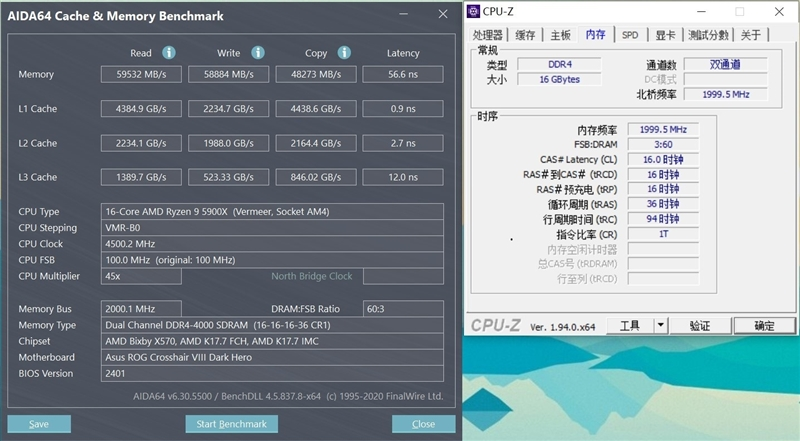This screenshot has width=800, height=441.
Task: Open the 显卡 tab in CPU-Z
Action: 665,35
